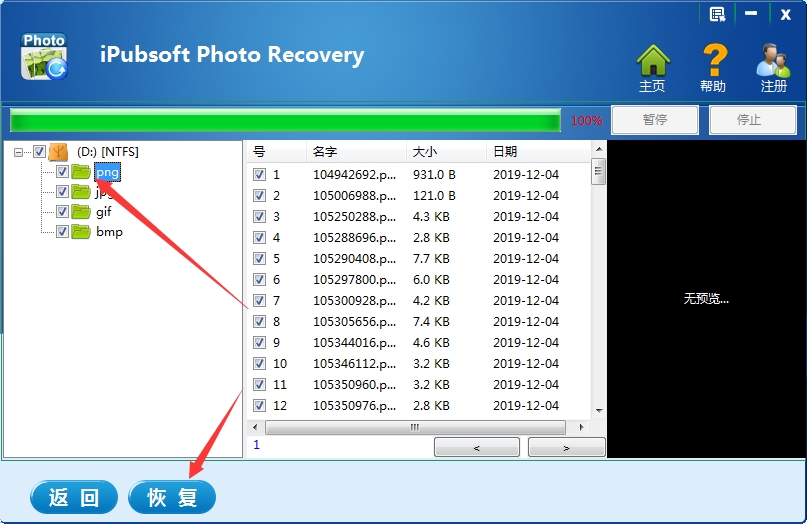807x524 pixels.
Task: Click the jpg folder icon
Action: (81, 192)
